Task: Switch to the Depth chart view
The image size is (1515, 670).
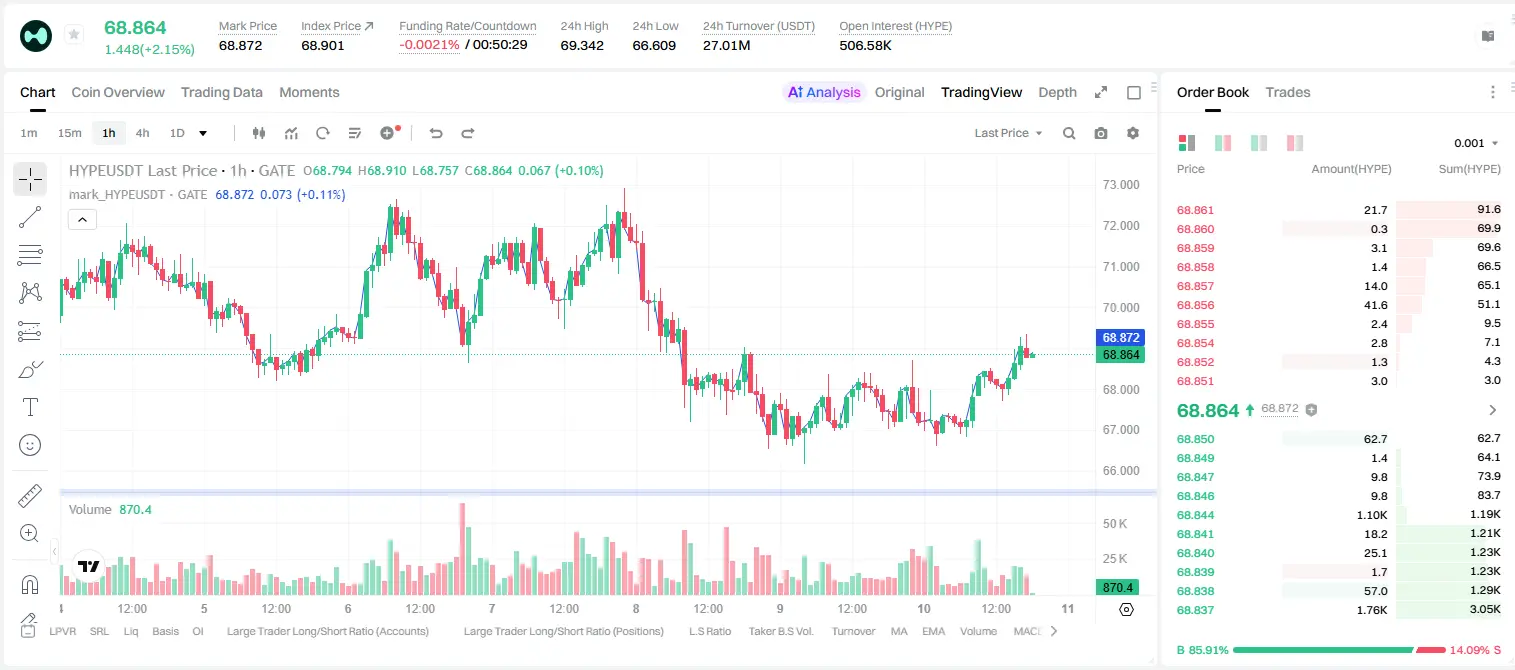Action: (1057, 92)
